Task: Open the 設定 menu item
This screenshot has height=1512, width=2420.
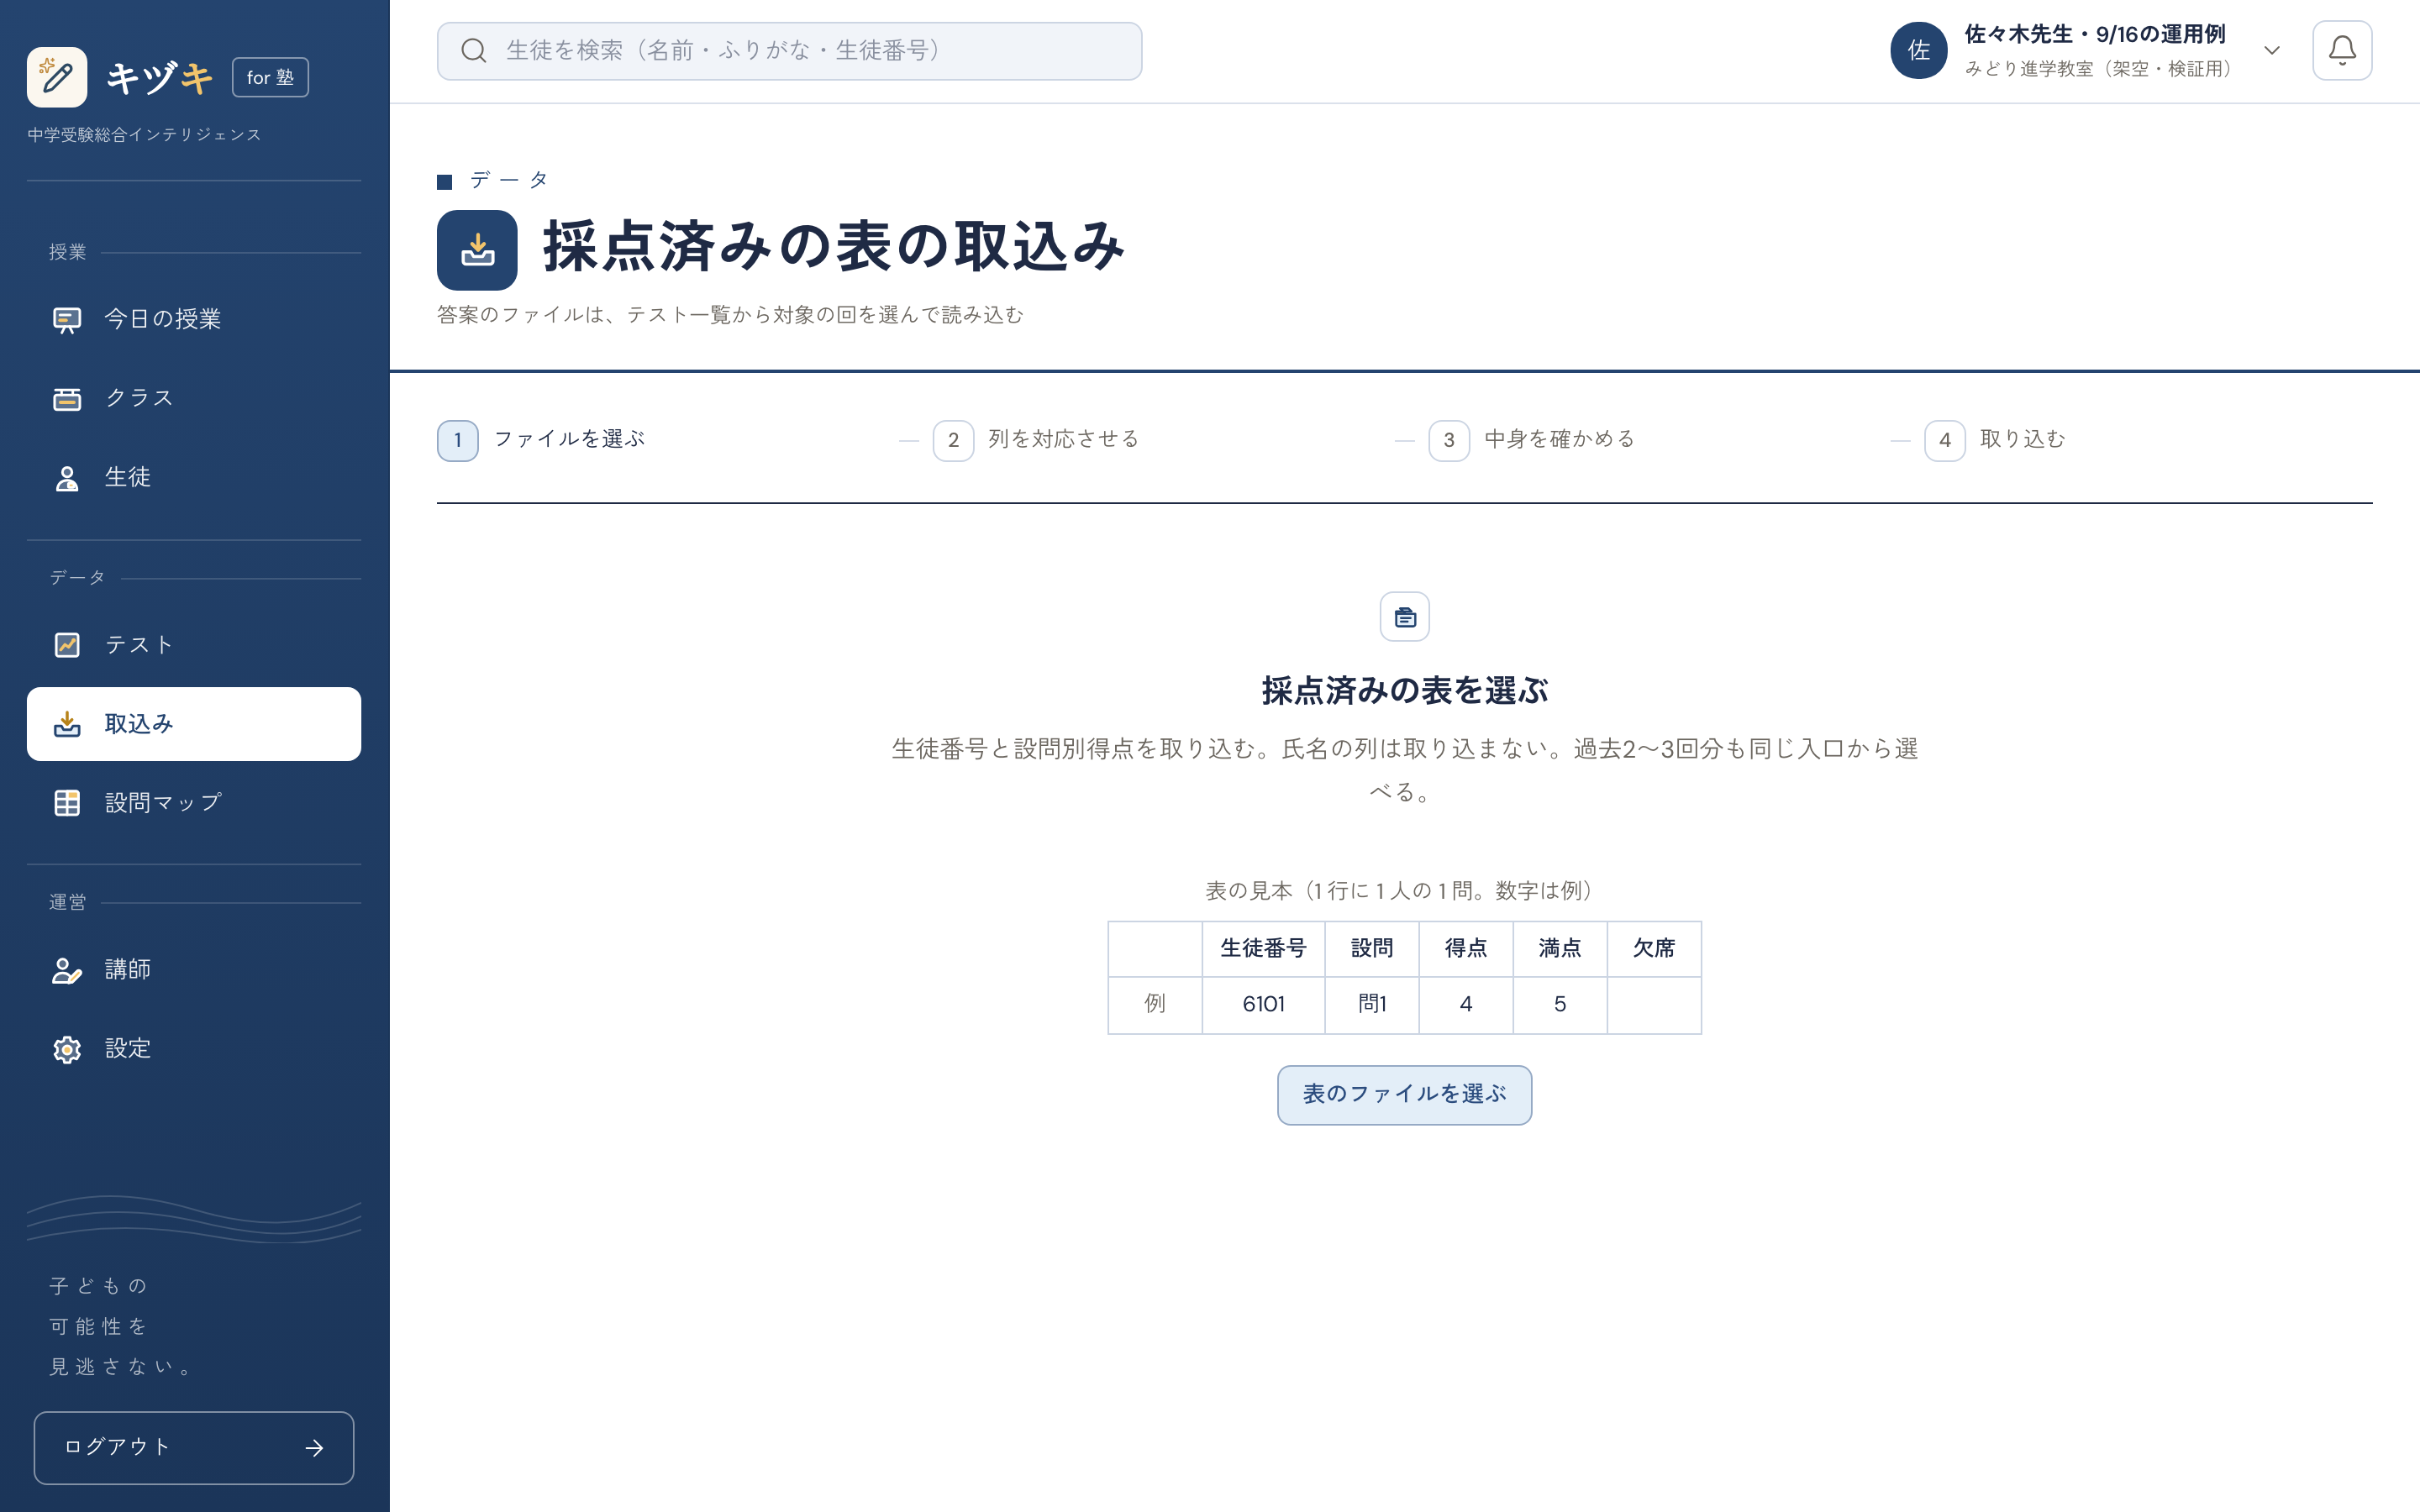Action: (x=194, y=1049)
